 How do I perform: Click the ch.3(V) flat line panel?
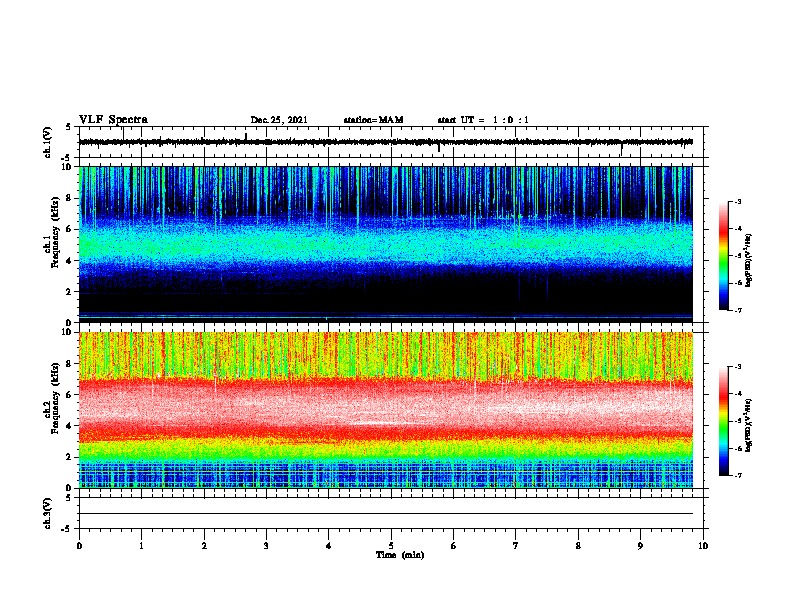391,513
